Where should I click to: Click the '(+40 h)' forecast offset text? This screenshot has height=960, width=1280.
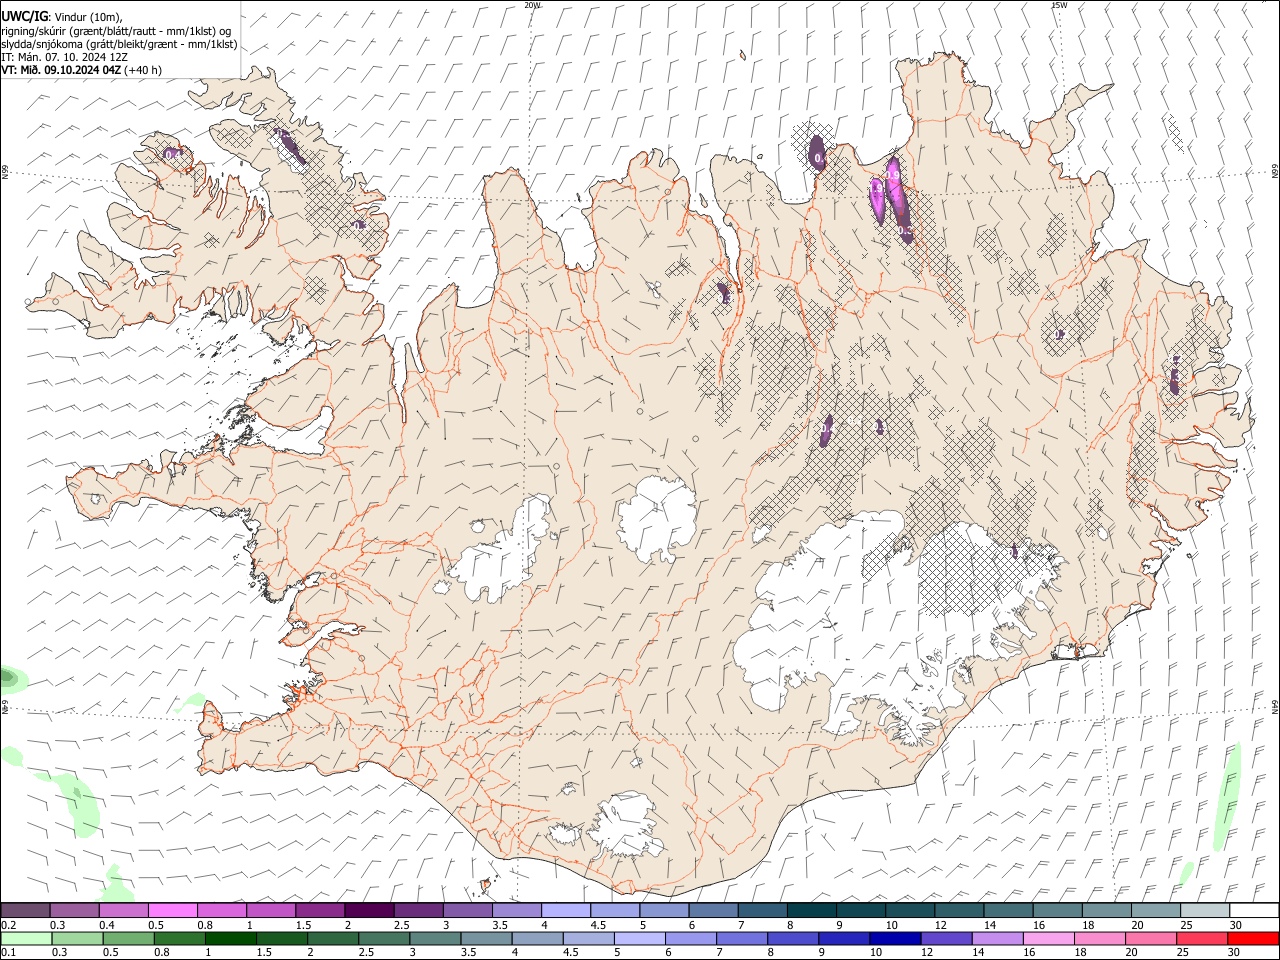pos(144,70)
